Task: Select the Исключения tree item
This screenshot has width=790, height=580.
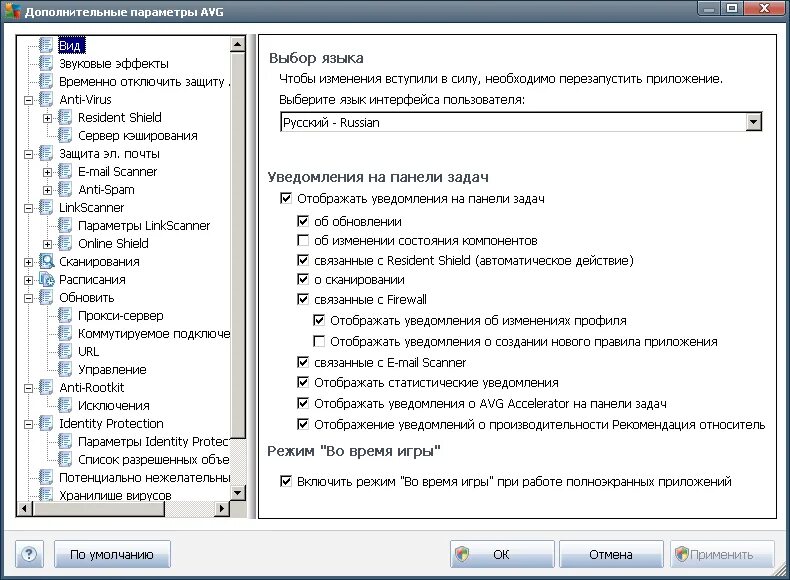Action: click(x=113, y=405)
